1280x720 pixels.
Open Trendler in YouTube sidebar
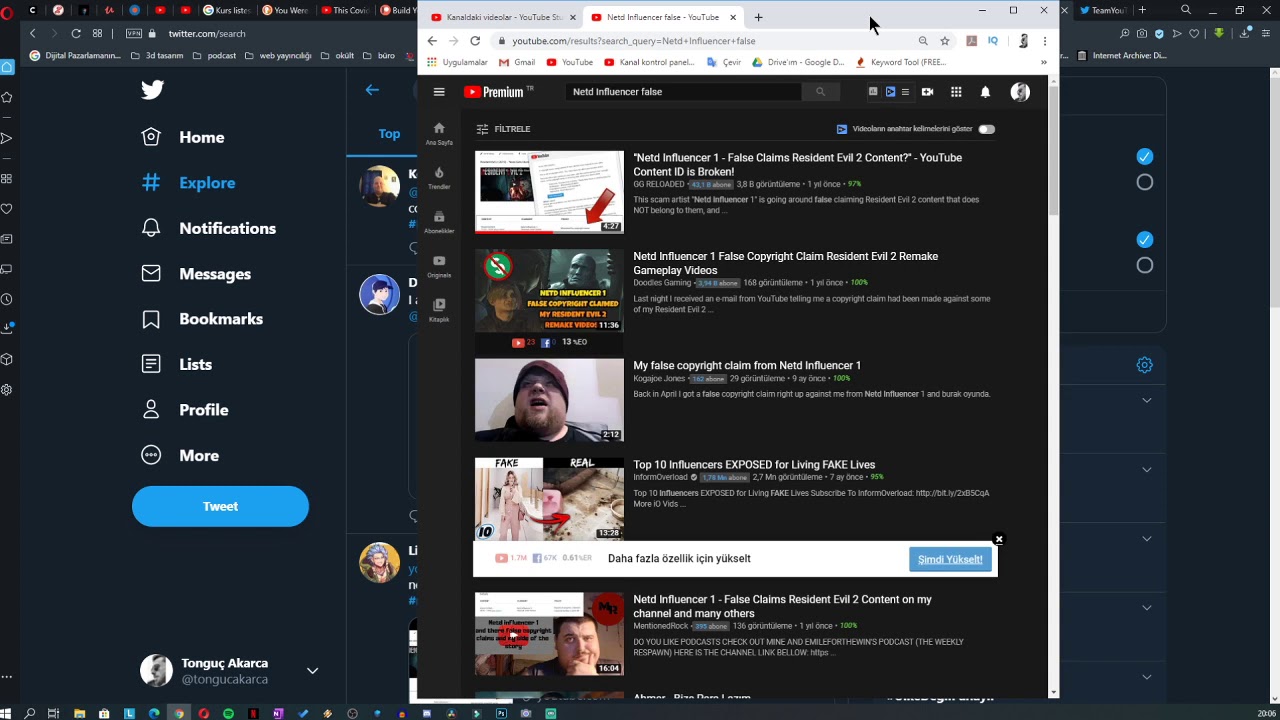coord(439,178)
